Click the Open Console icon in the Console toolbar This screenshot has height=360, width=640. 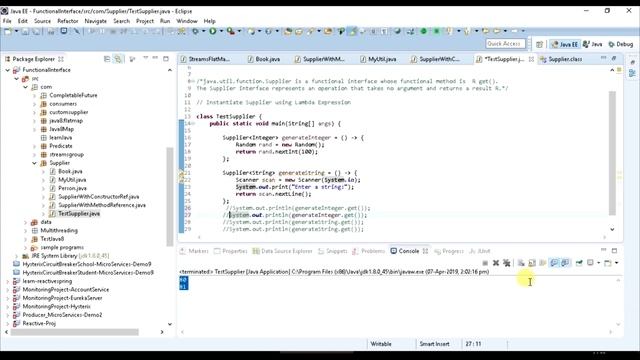tap(608, 263)
